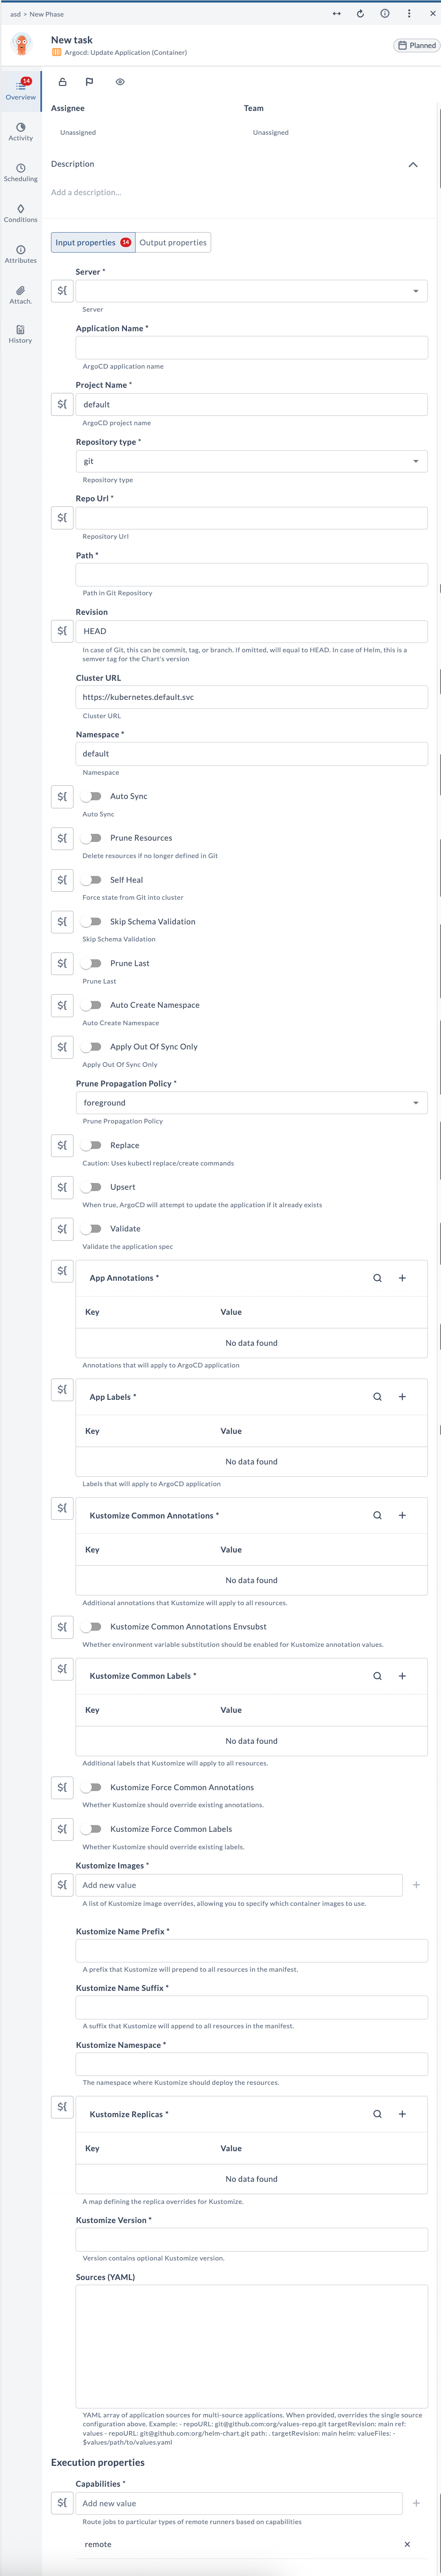Viewport: 441px width, 2576px height.
Task: Click the plus icon beside Capabilities field
Action: (x=416, y=2503)
